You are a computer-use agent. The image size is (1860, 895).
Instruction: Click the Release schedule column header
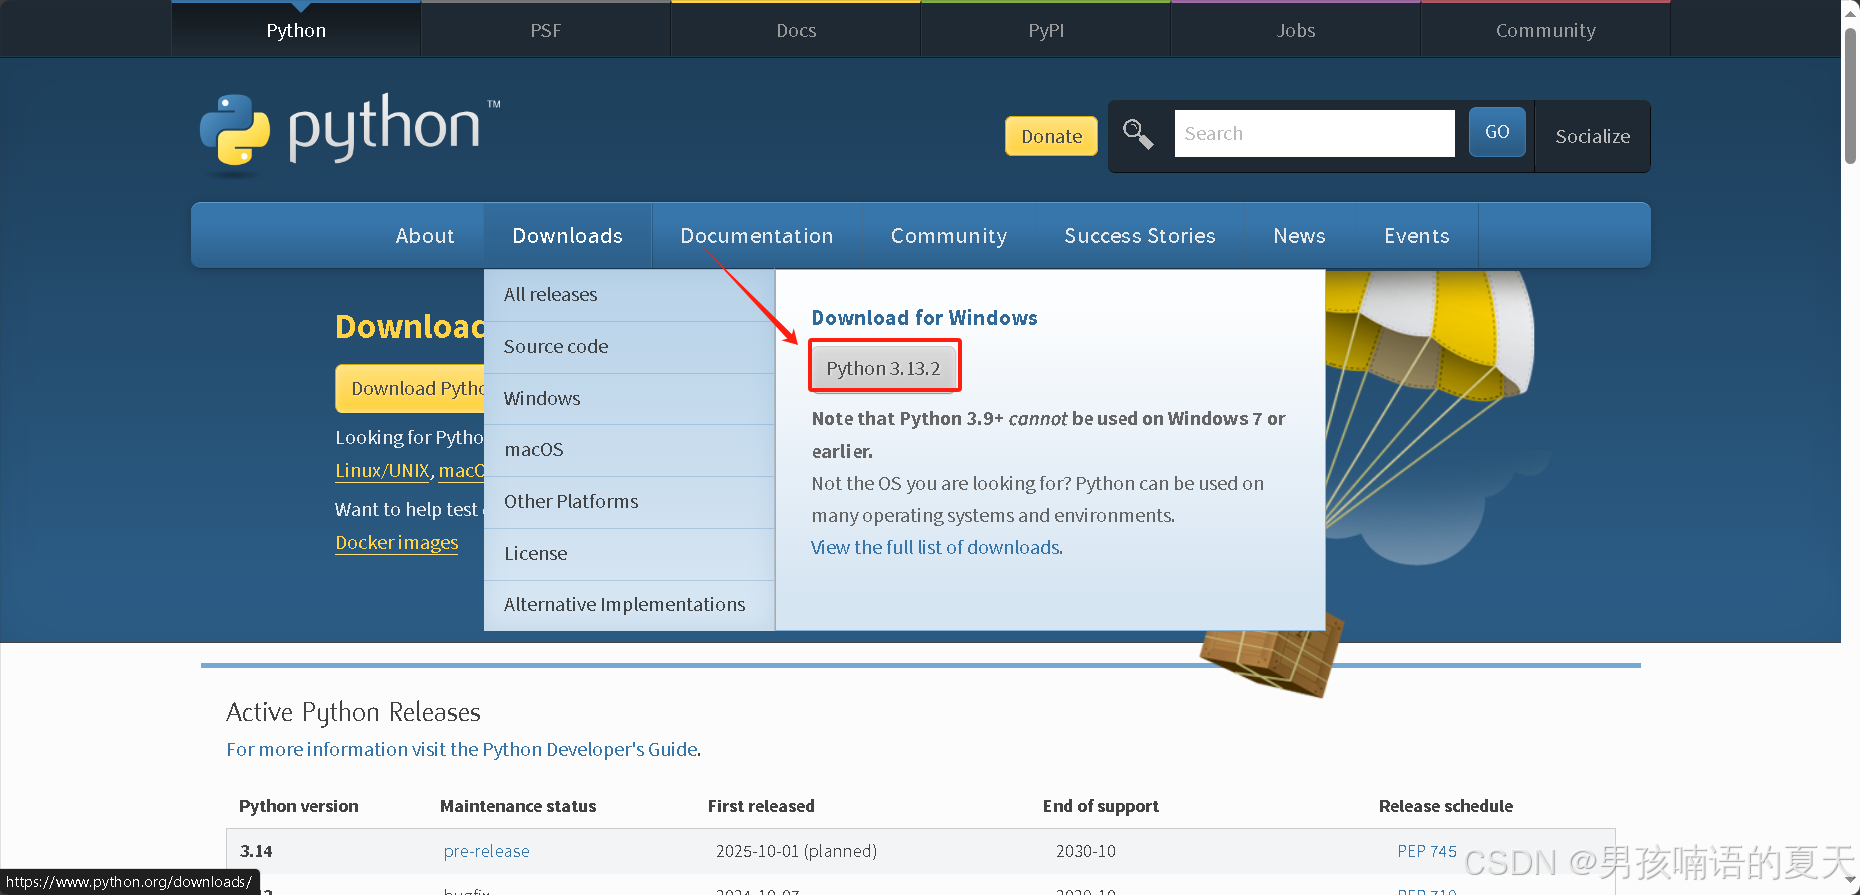click(1446, 807)
